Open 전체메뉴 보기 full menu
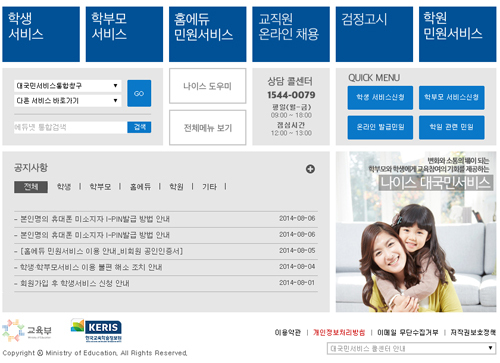This screenshot has width=500, height=363. pyautogui.click(x=208, y=128)
